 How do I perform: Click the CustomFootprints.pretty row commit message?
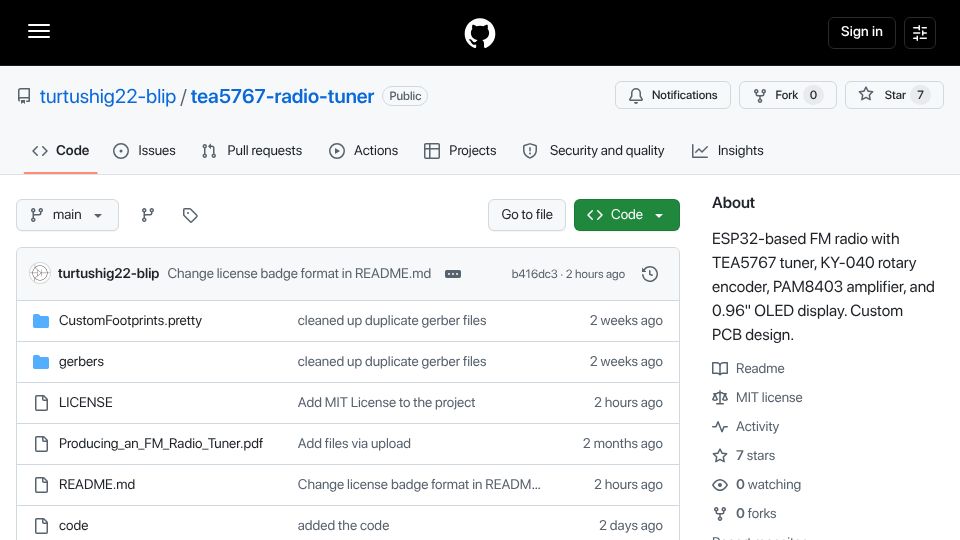tap(392, 320)
